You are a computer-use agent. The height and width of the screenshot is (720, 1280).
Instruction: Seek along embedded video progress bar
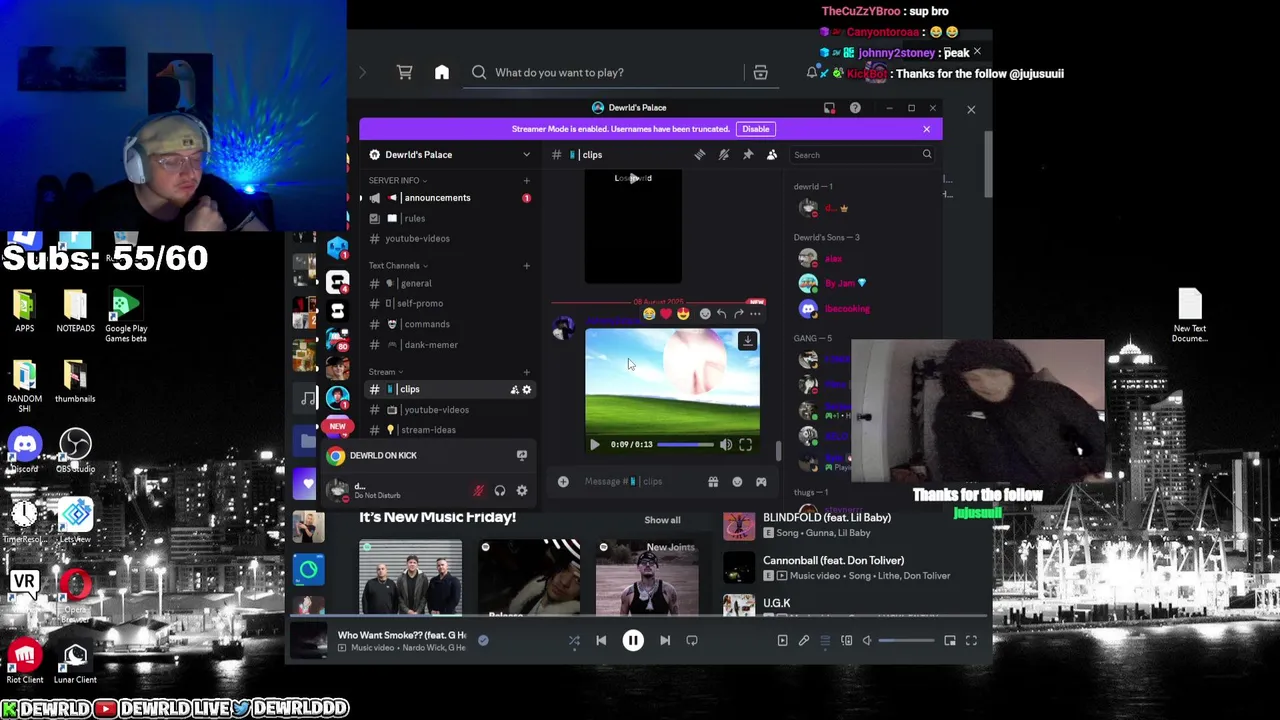(x=686, y=445)
